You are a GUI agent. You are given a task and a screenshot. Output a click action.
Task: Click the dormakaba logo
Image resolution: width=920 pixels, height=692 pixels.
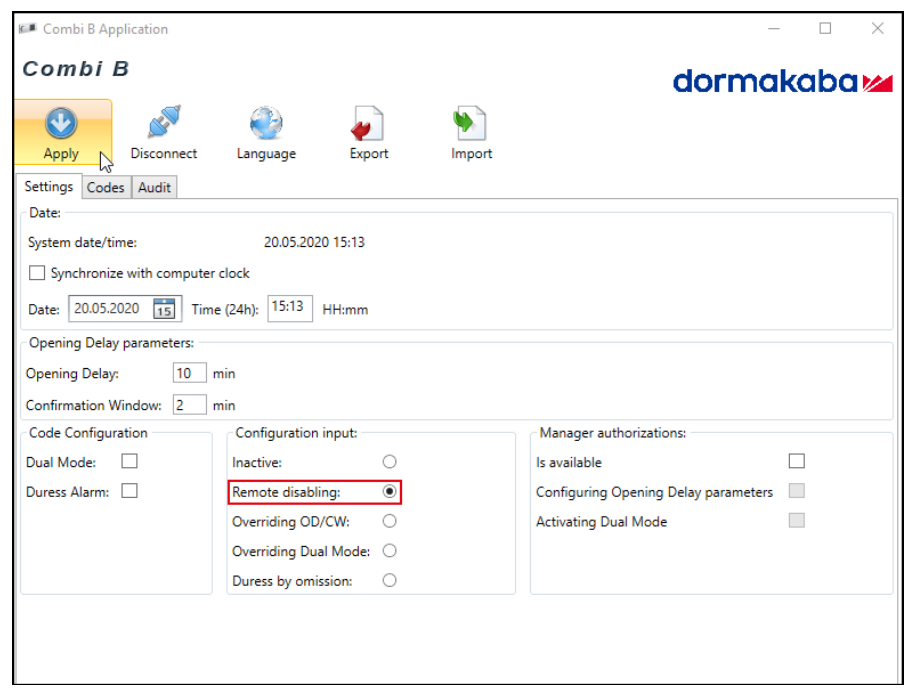[781, 82]
